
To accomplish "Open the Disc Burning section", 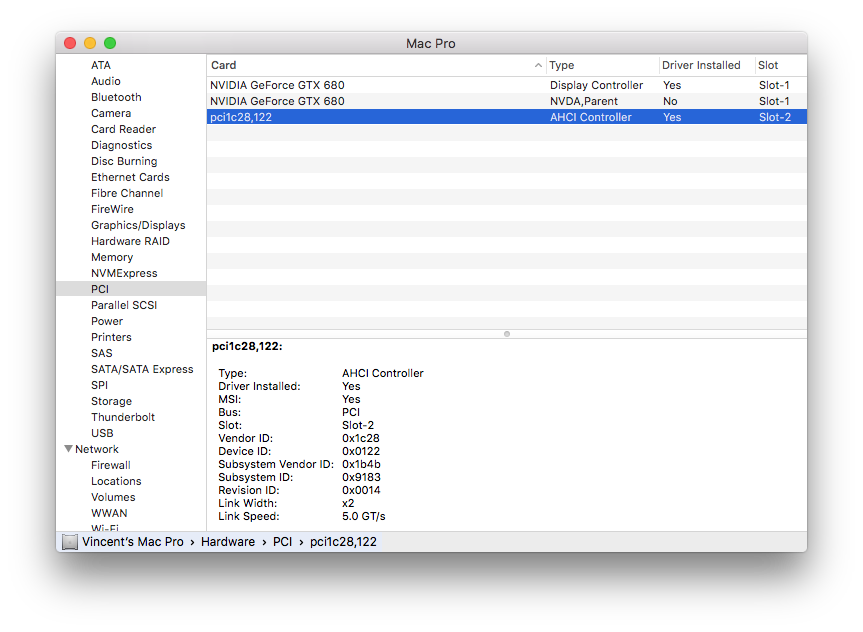I will [x=124, y=161].
